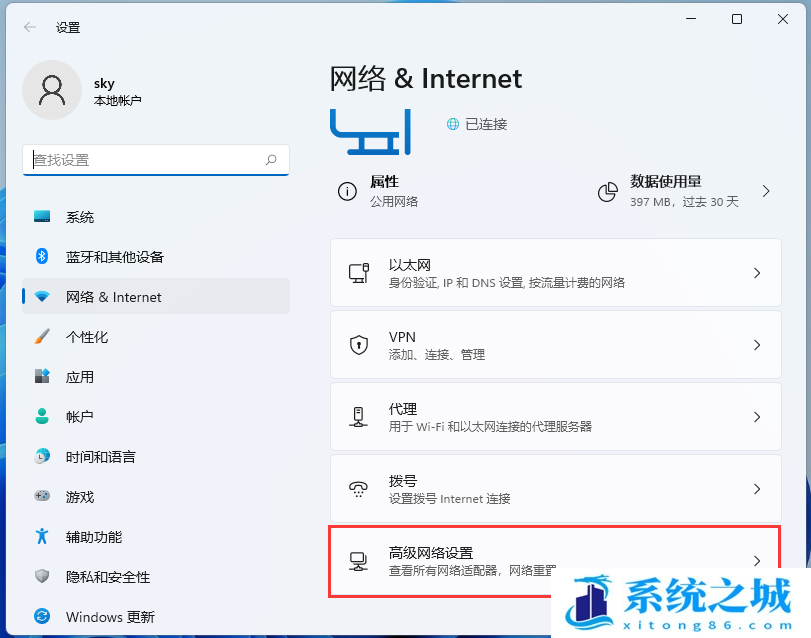Expand the Ethernet settings chevron

click(757, 273)
